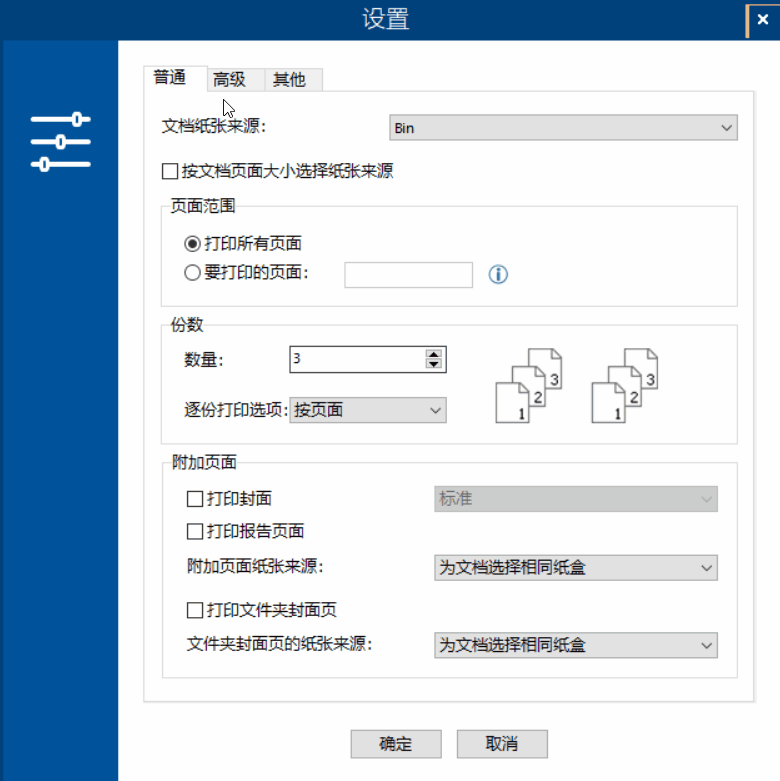
Task: Click the 页面范围 group label
Action: [203, 206]
